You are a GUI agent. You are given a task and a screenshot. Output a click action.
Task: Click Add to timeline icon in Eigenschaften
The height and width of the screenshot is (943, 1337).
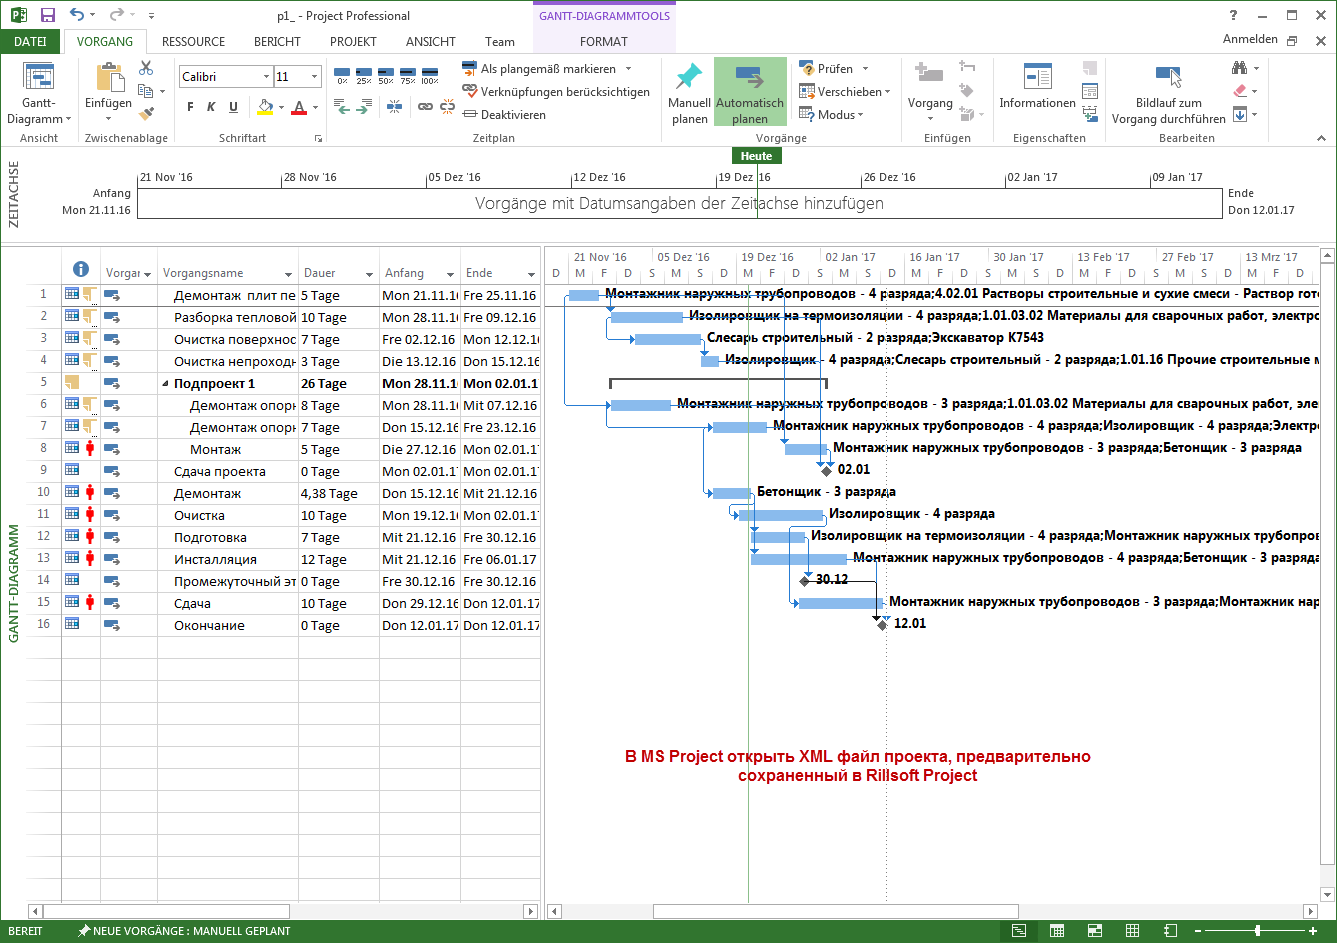click(x=1089, y=114)
